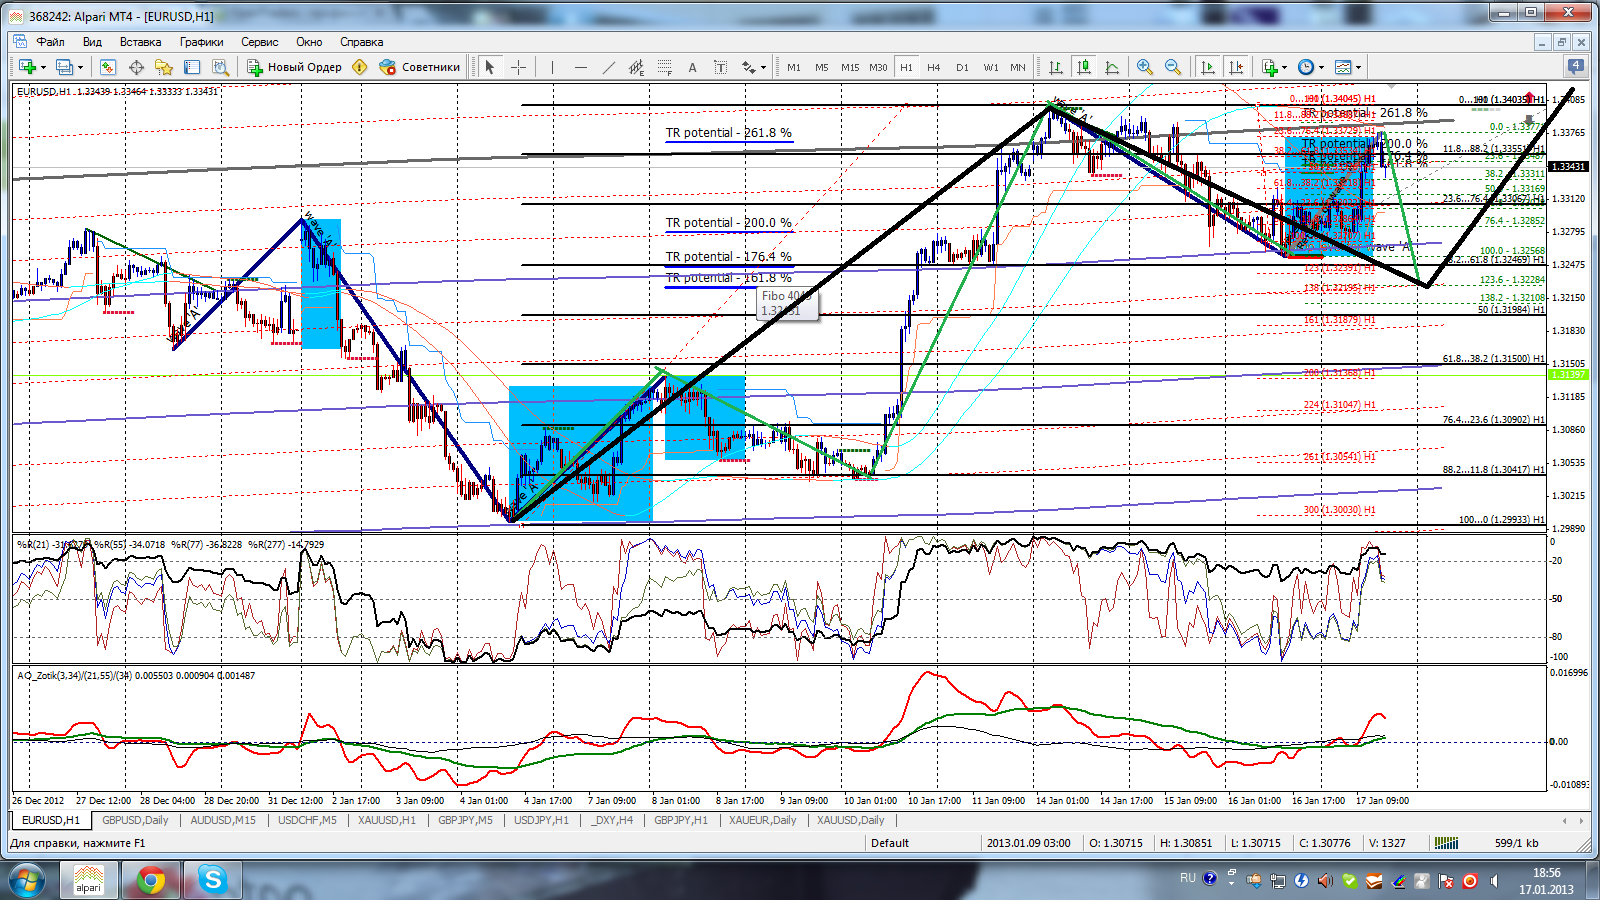
Task: Insert a text label with tool A
Action: point(692,67)
